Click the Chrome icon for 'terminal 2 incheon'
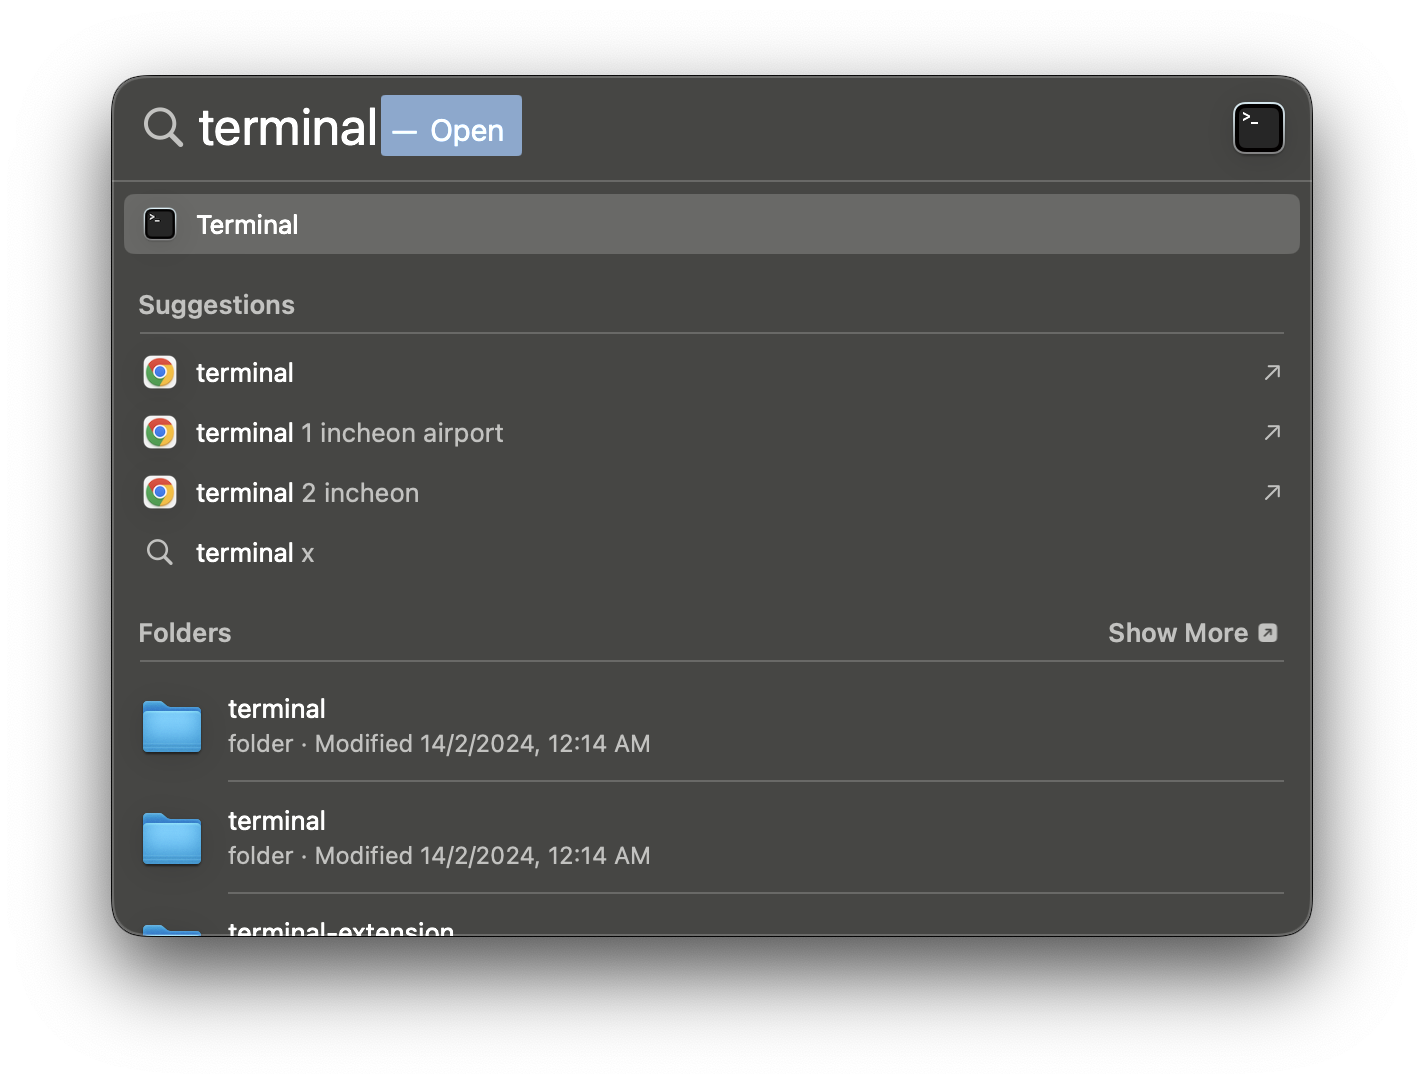This screenshot has height=1084, width=1424. [160, 492]
